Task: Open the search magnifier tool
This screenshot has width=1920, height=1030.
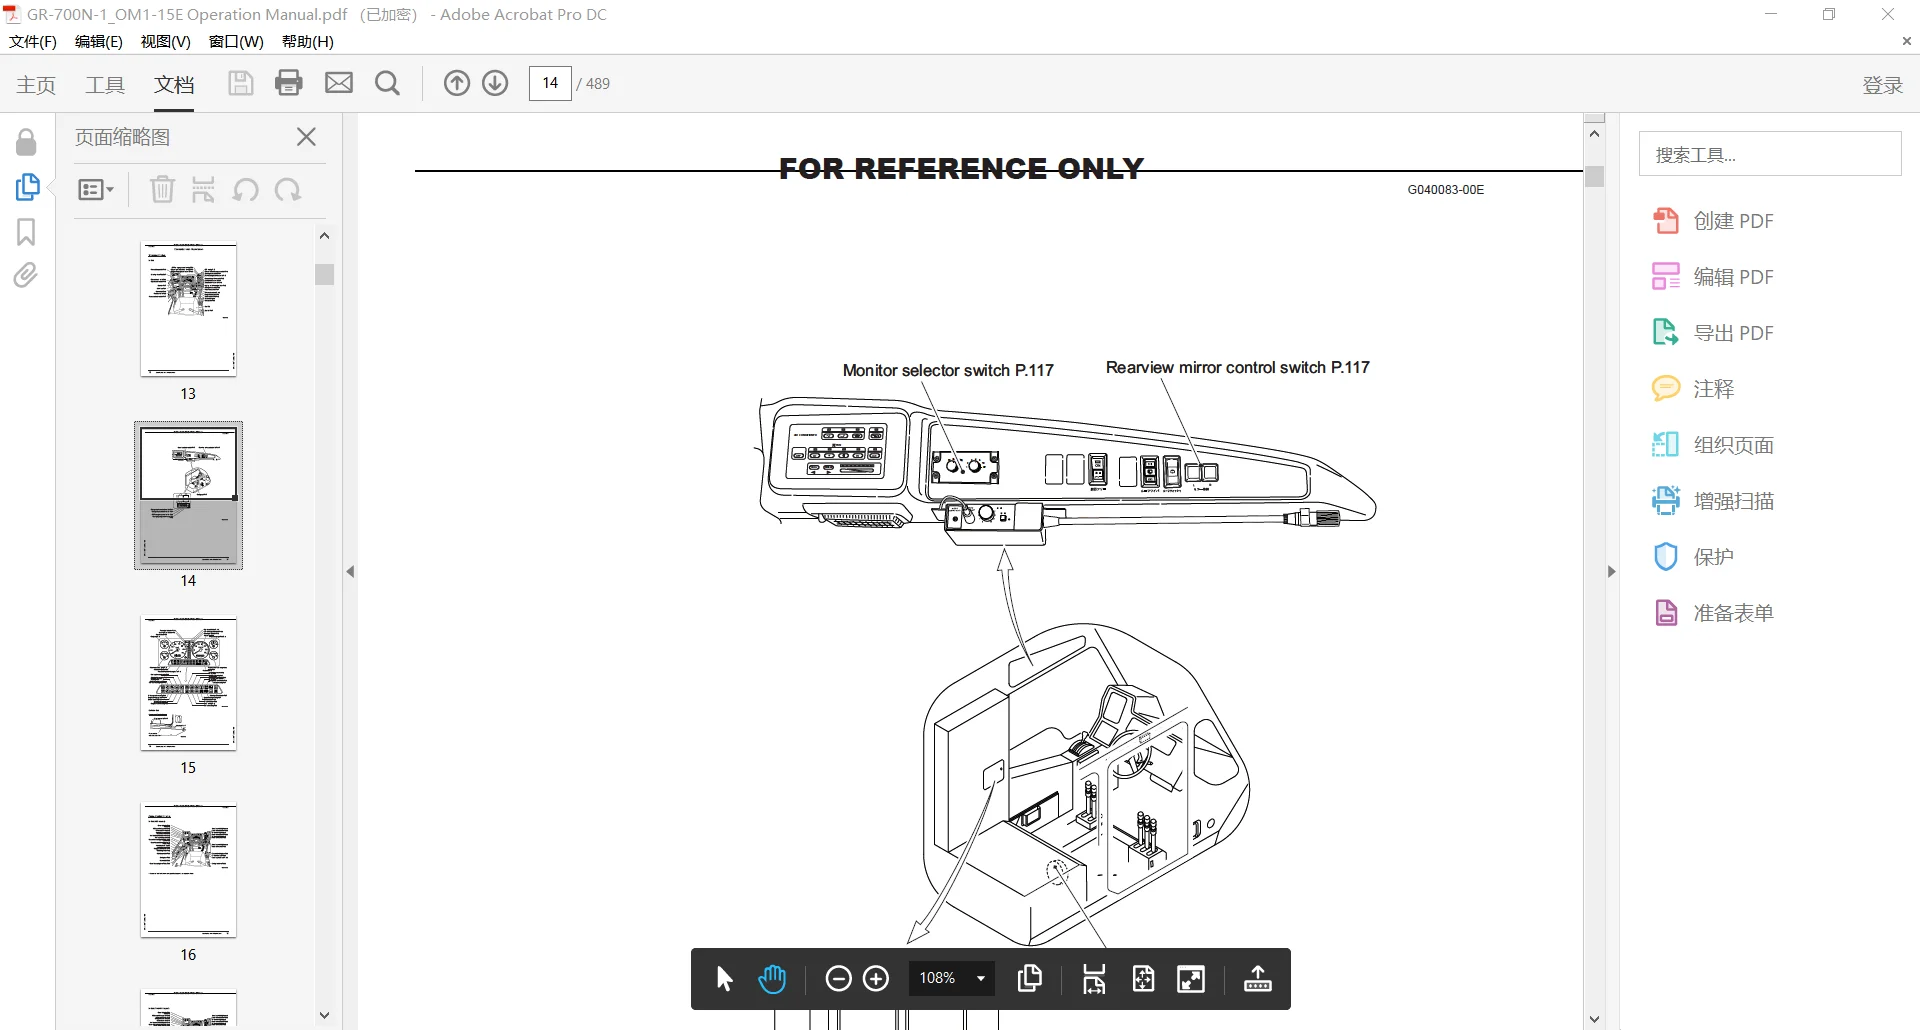Action: [388, 83]
